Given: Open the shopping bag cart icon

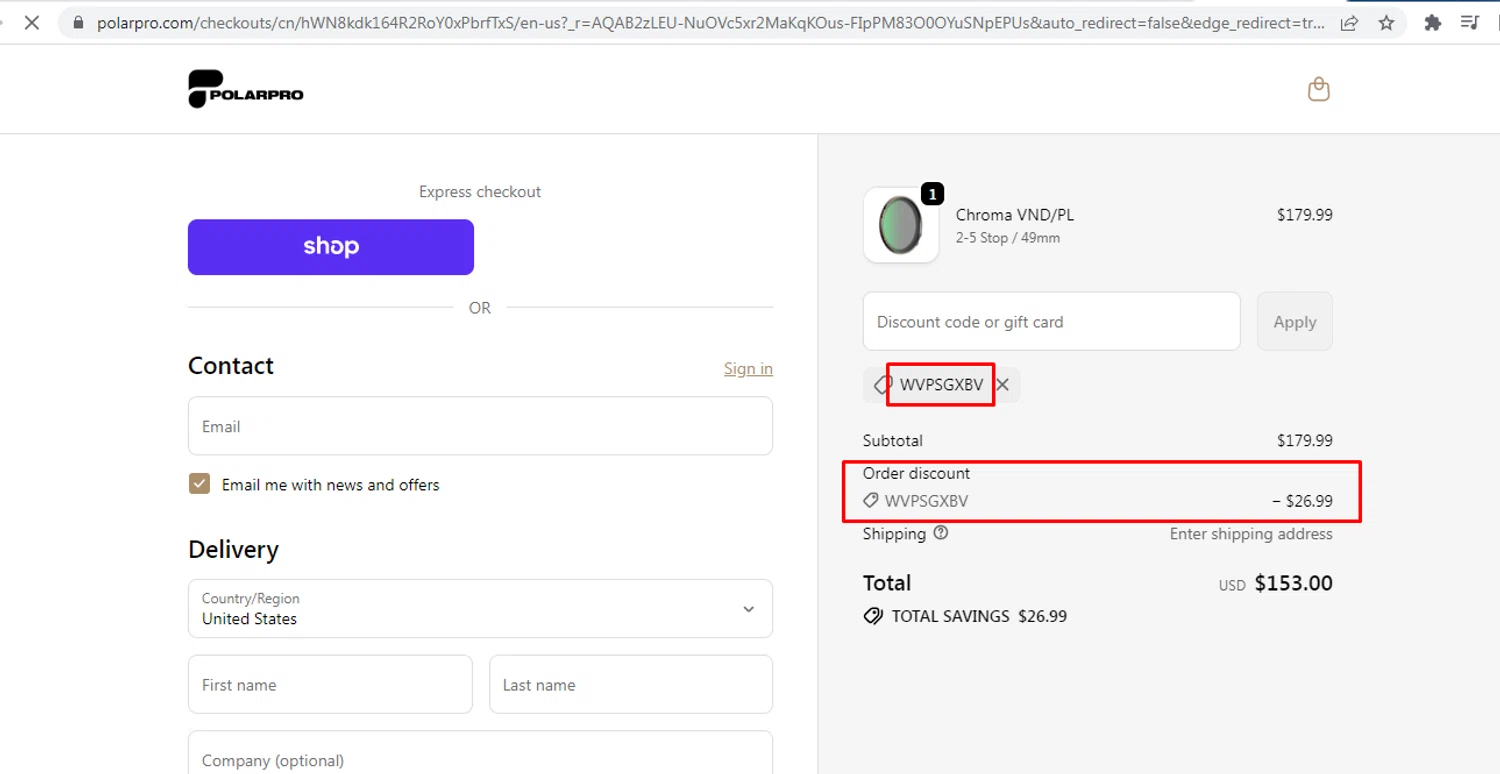Looking at the screenshot, I should (1319, 89).
